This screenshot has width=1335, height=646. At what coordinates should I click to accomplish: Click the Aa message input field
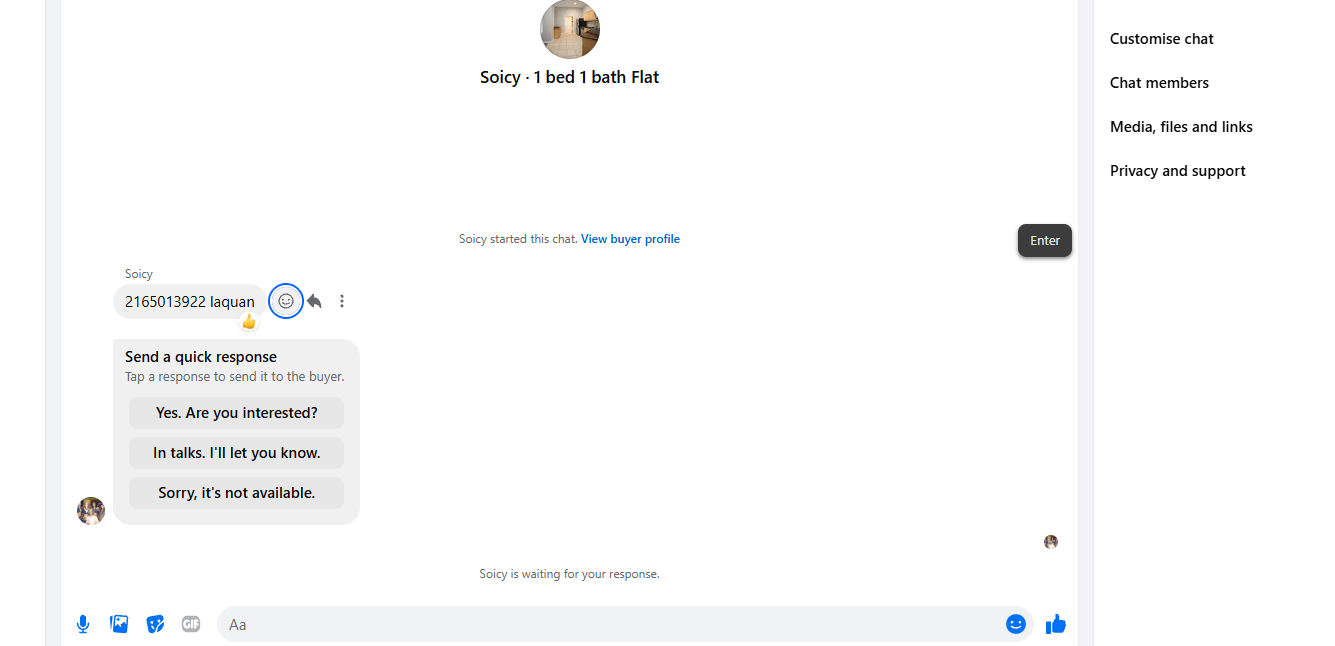coord(610,624)
